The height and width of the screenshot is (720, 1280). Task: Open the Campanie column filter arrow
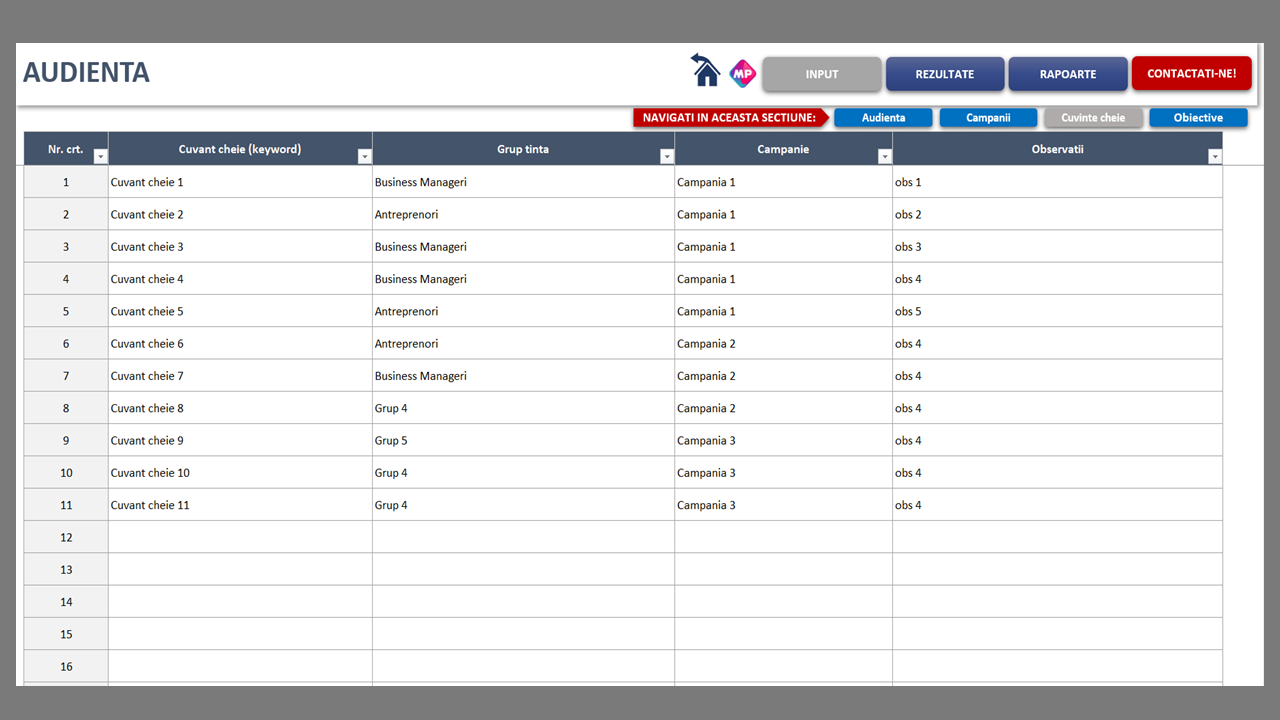(x=884, y=157)
